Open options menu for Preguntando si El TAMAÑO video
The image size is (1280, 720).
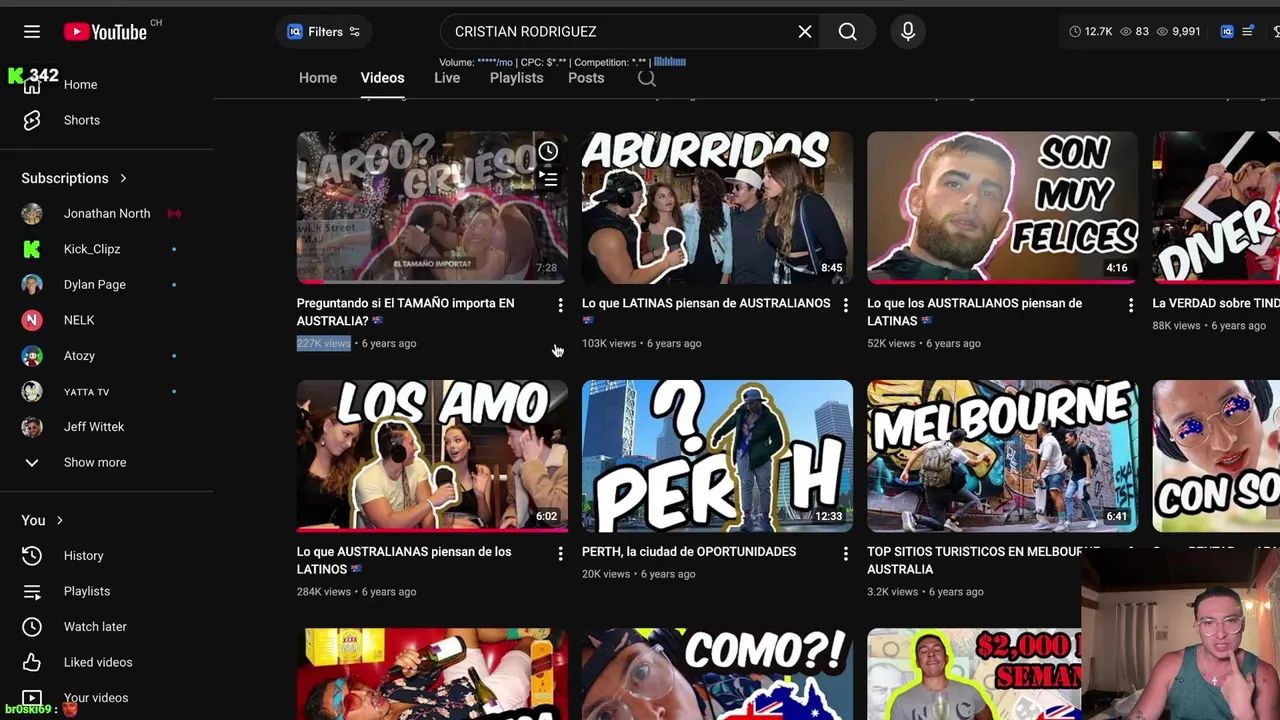(560, 305)
